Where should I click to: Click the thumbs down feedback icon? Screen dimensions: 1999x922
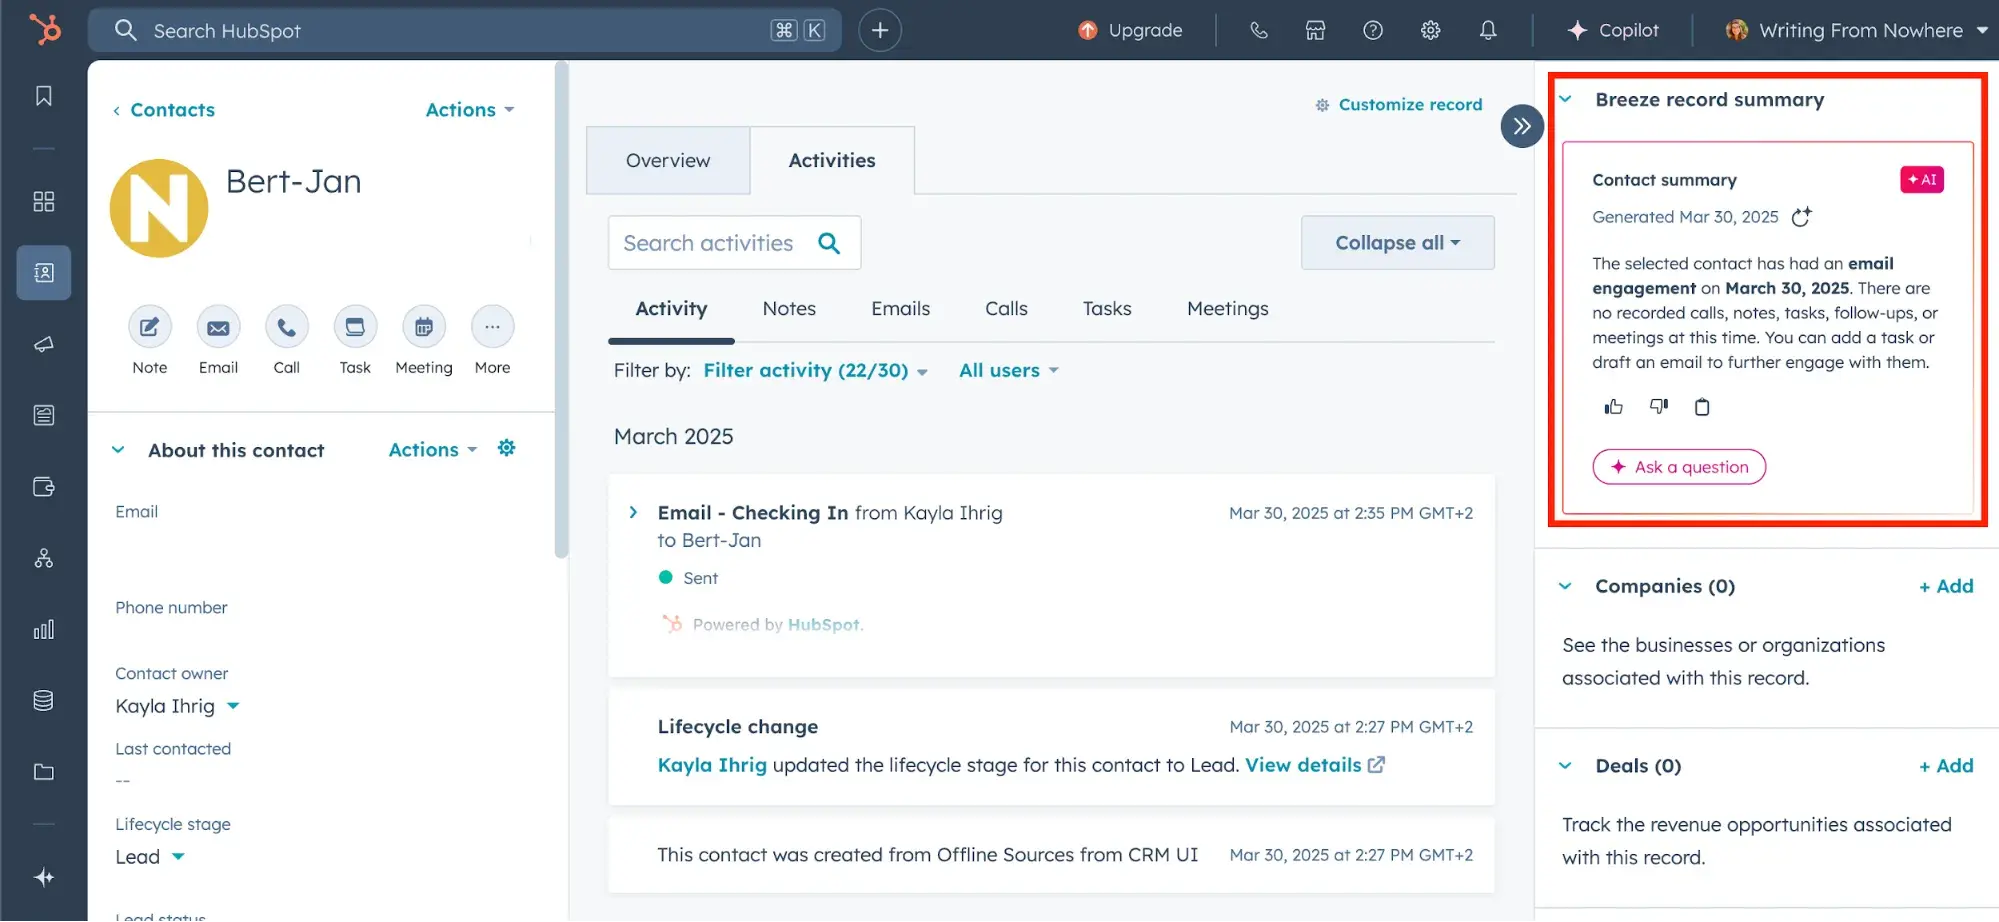[1658, 406]
